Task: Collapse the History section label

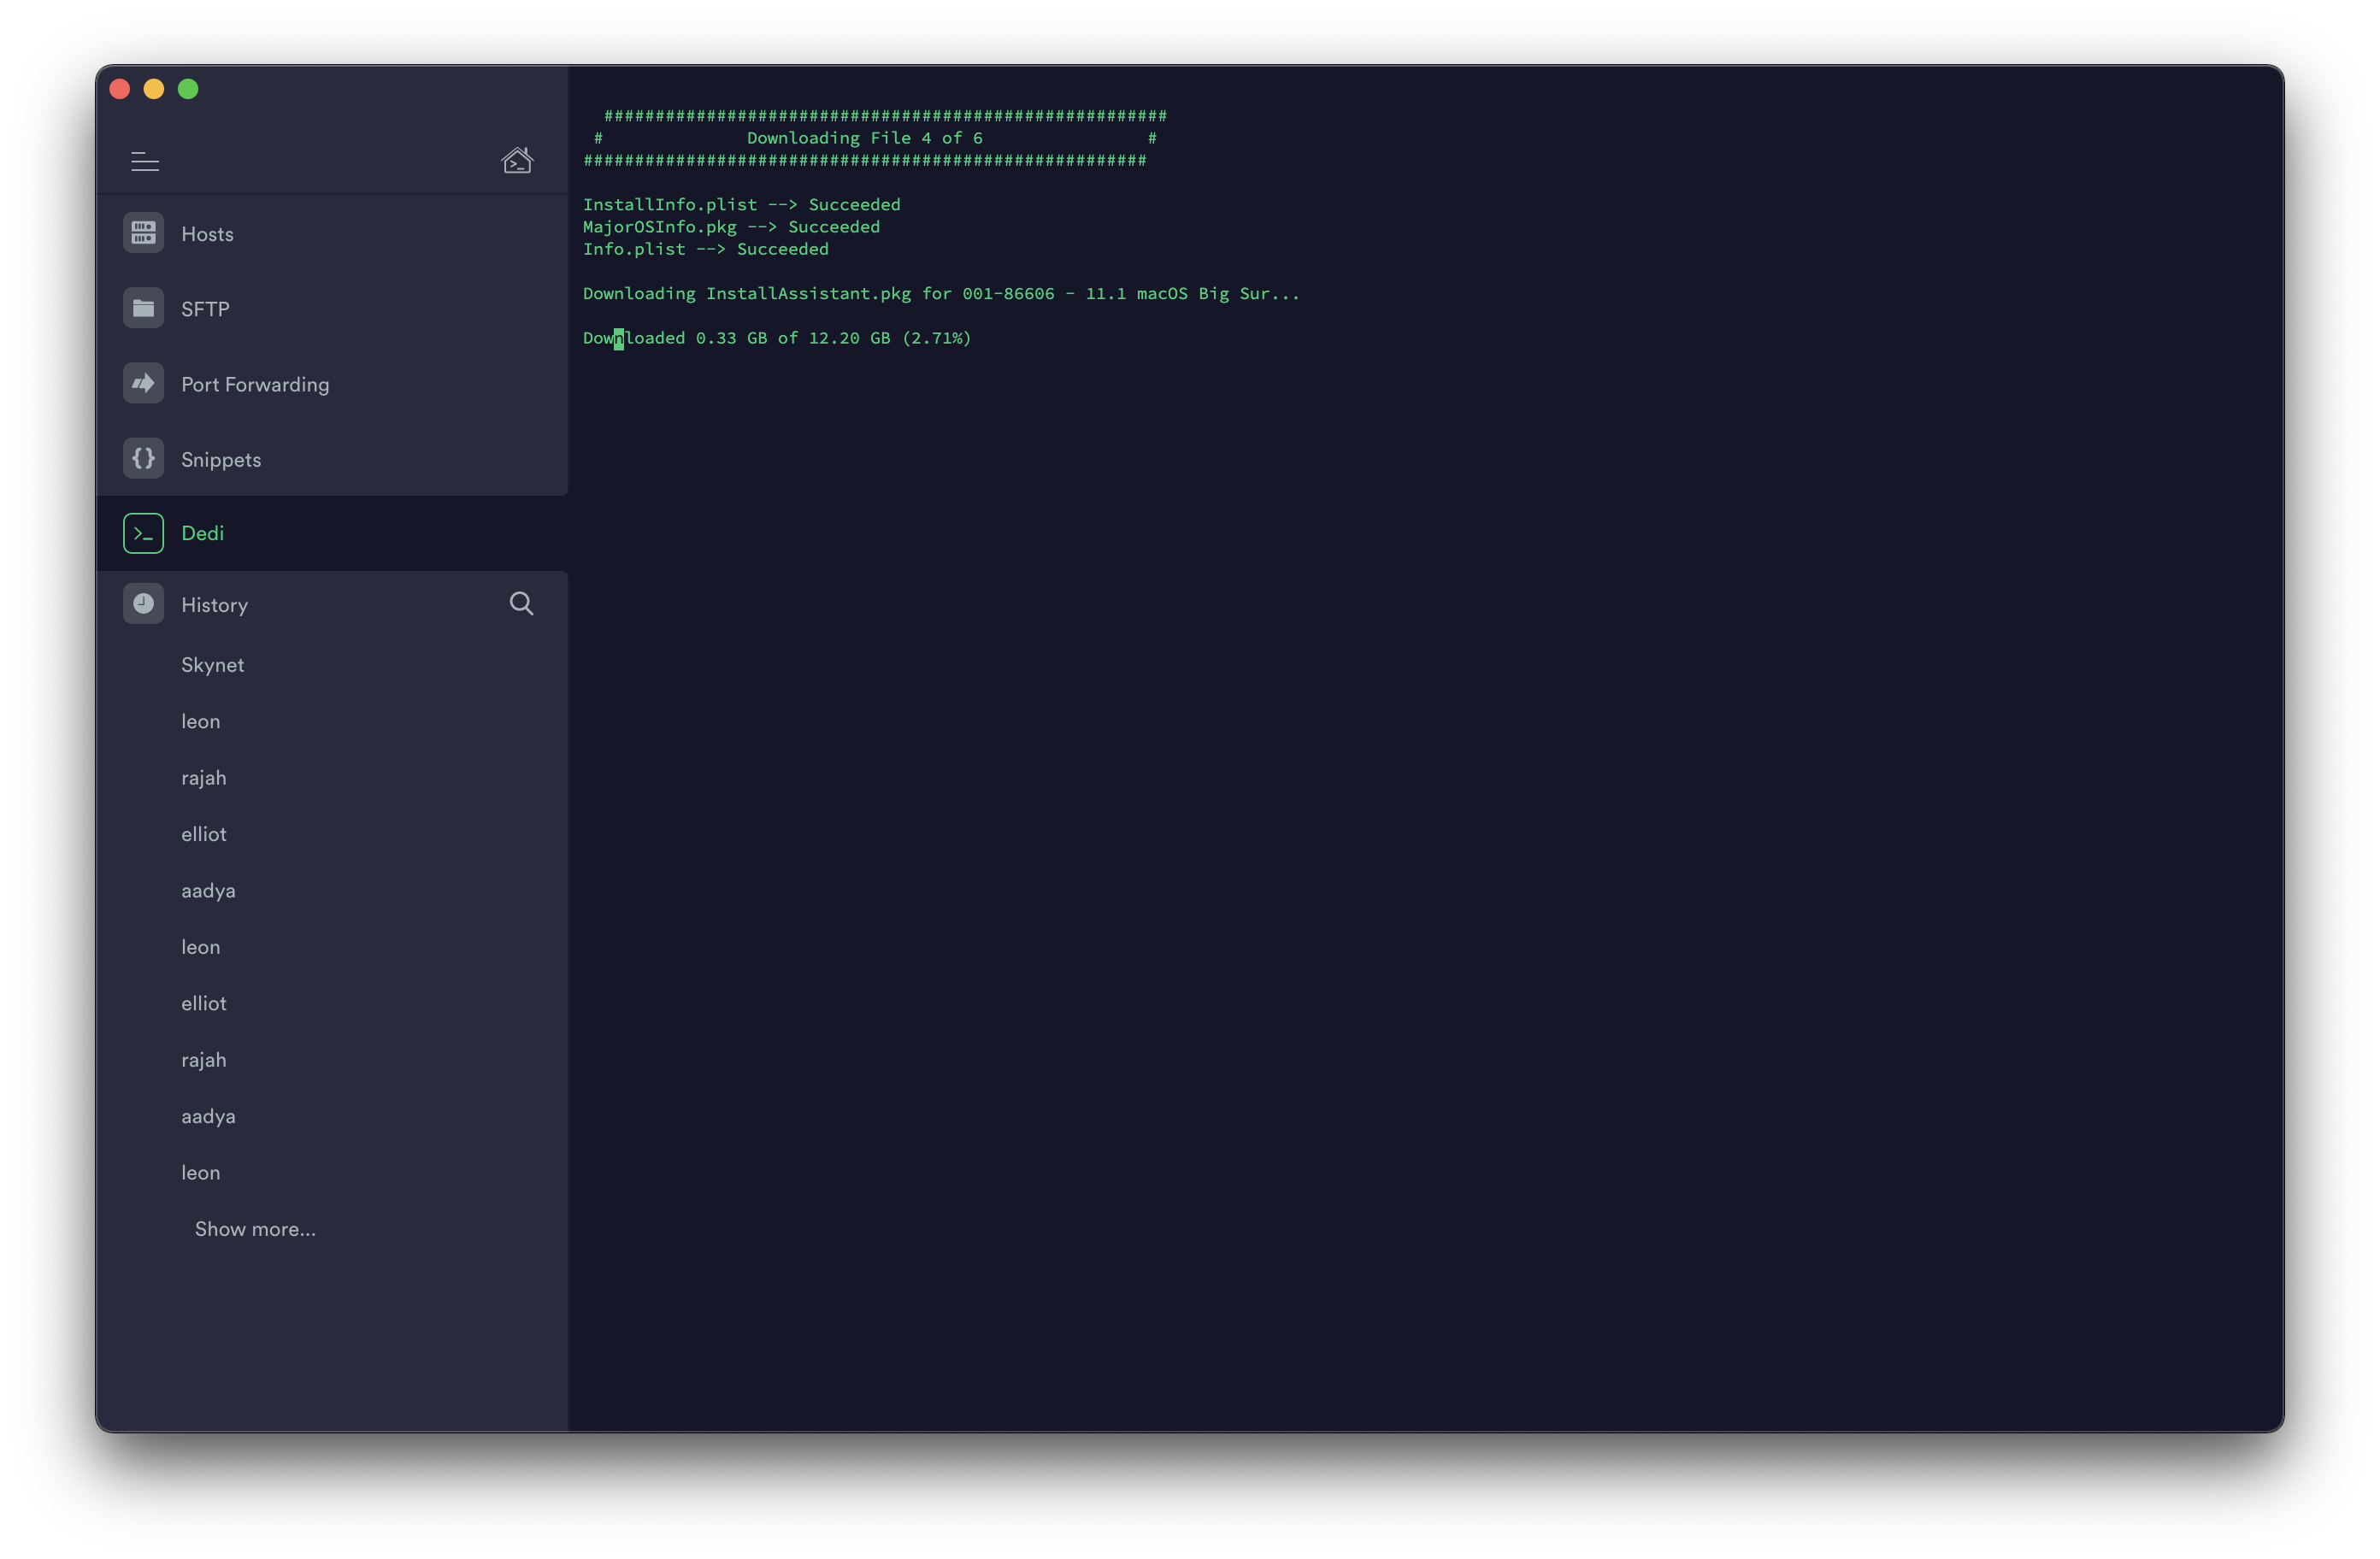Action: (214, 605)
